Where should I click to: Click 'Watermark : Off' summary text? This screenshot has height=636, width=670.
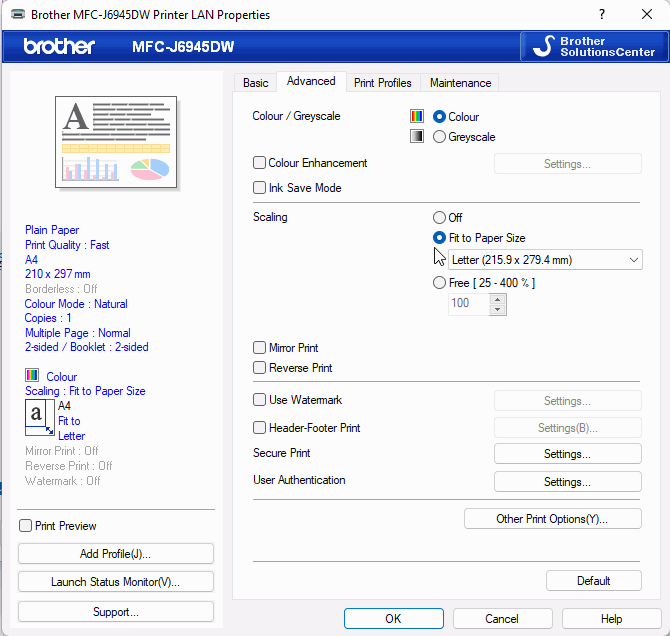(x=62, y=480)
